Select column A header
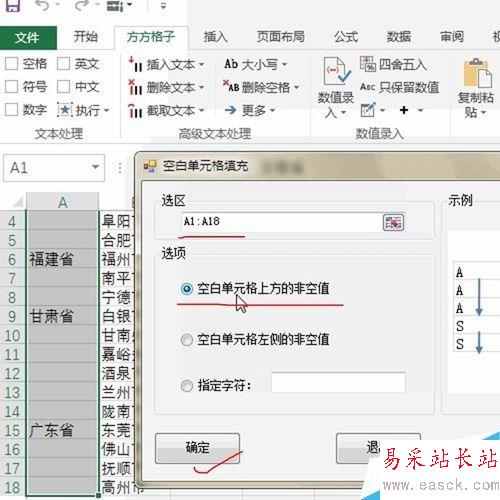Image resolution: width=500 pixels, height=500 pixels. tap(63, 202)
